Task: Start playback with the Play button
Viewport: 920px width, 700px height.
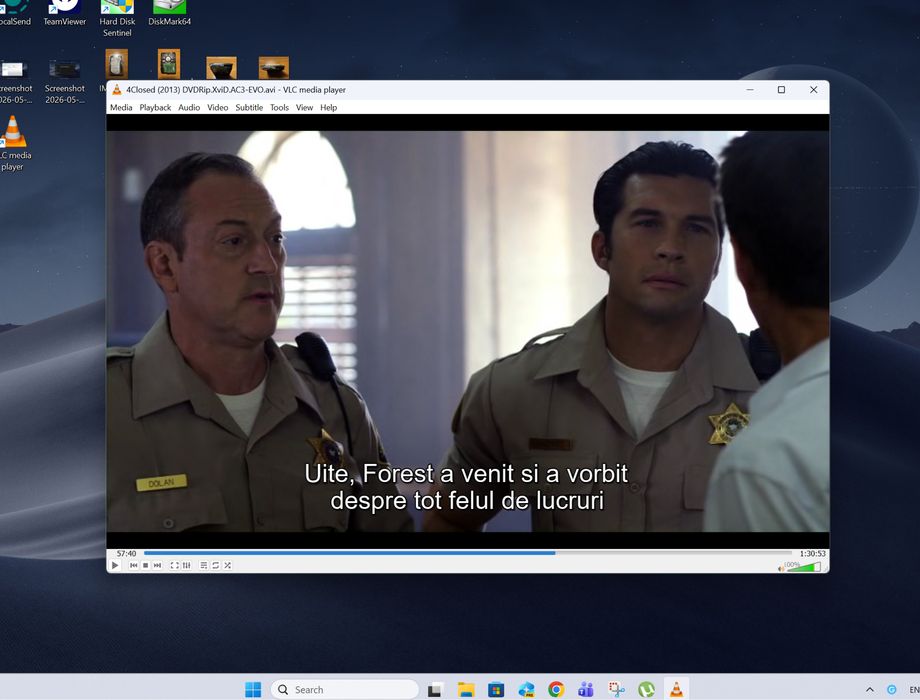Action: coord(115,565)
